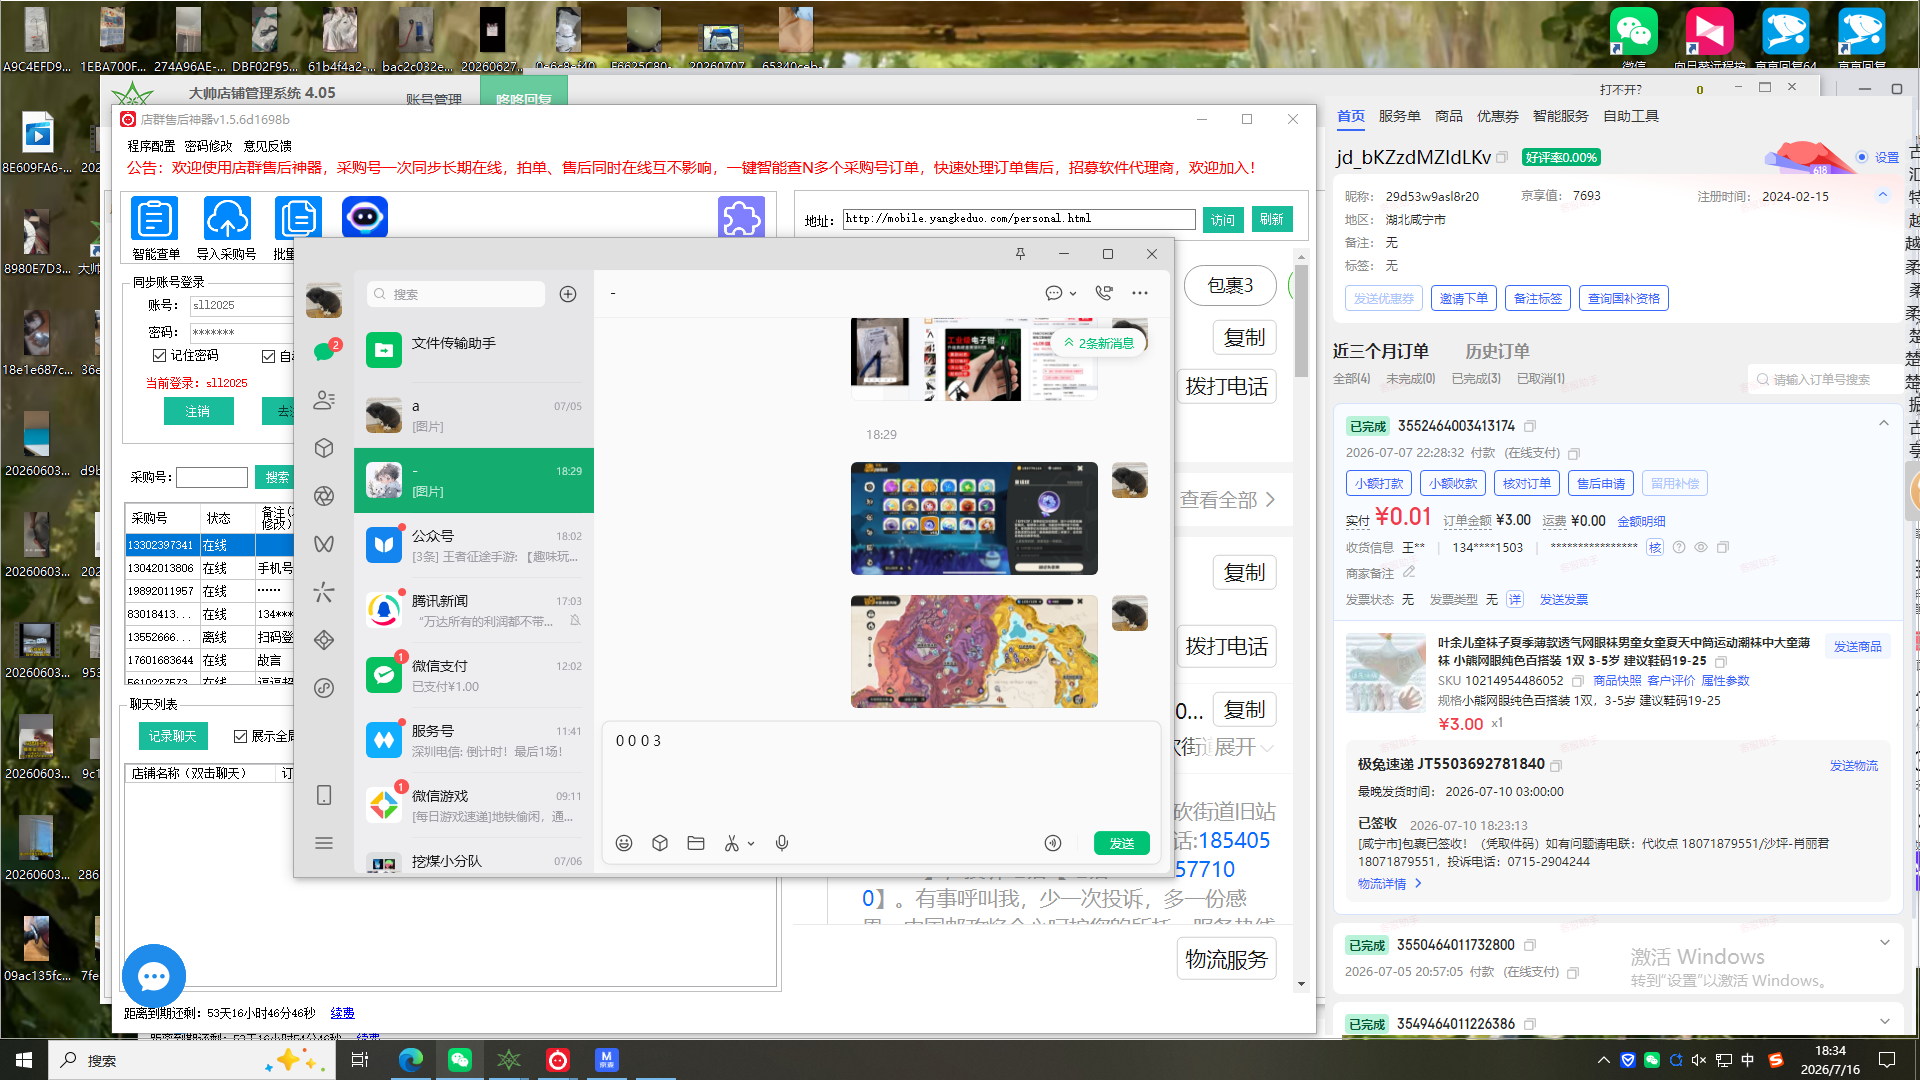Open the 密码修改 menu

208,146
